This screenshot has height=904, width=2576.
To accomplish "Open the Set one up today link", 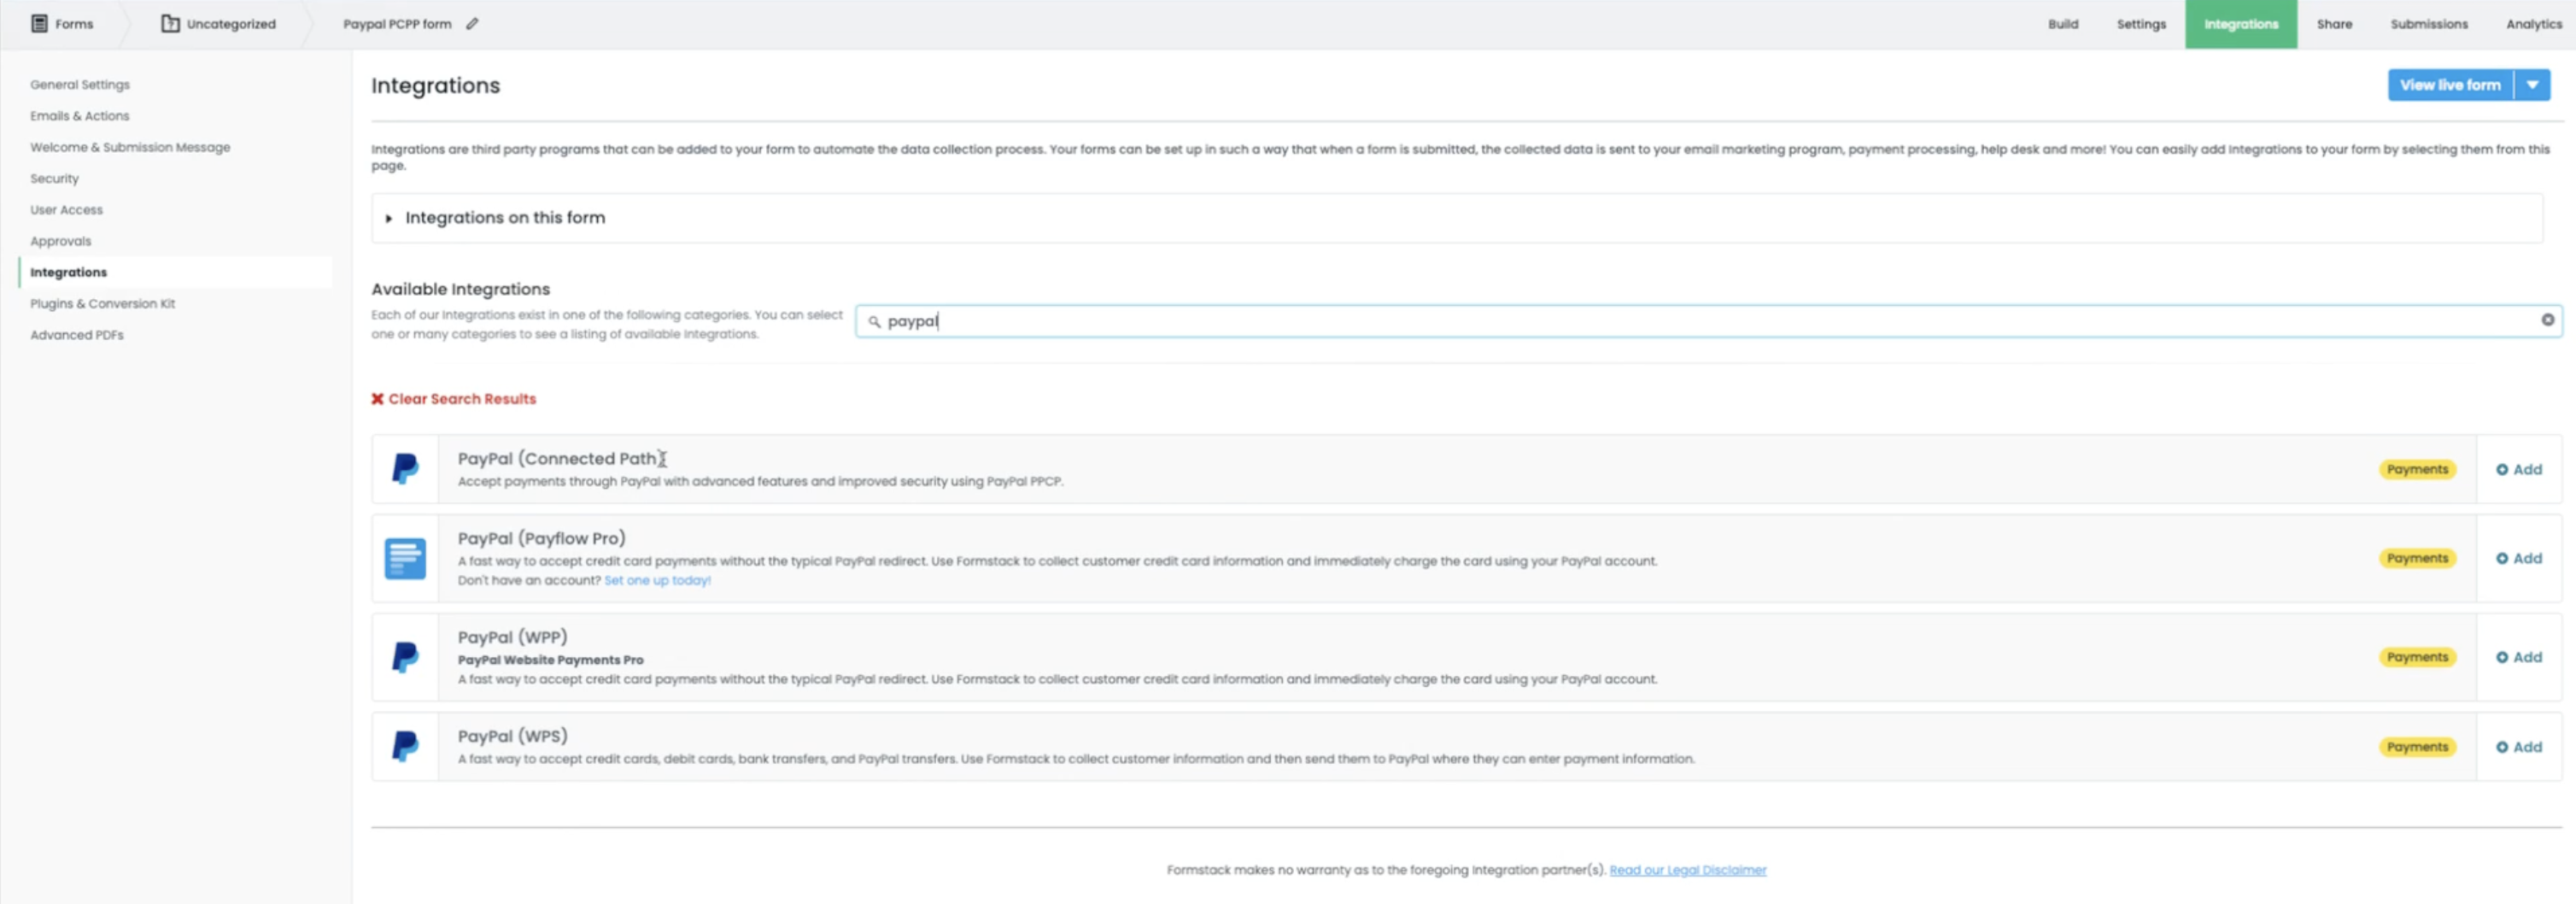I will [x=657, y=580].
